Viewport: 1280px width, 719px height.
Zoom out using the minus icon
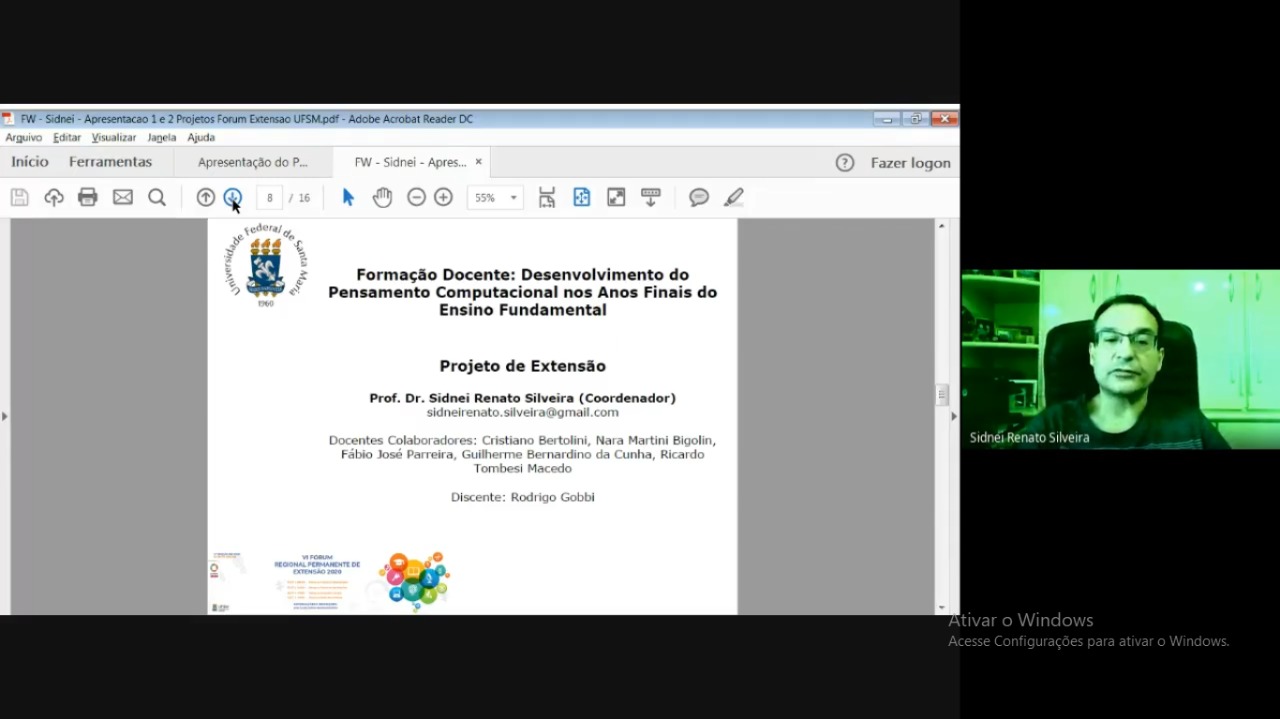click(416, 197)
